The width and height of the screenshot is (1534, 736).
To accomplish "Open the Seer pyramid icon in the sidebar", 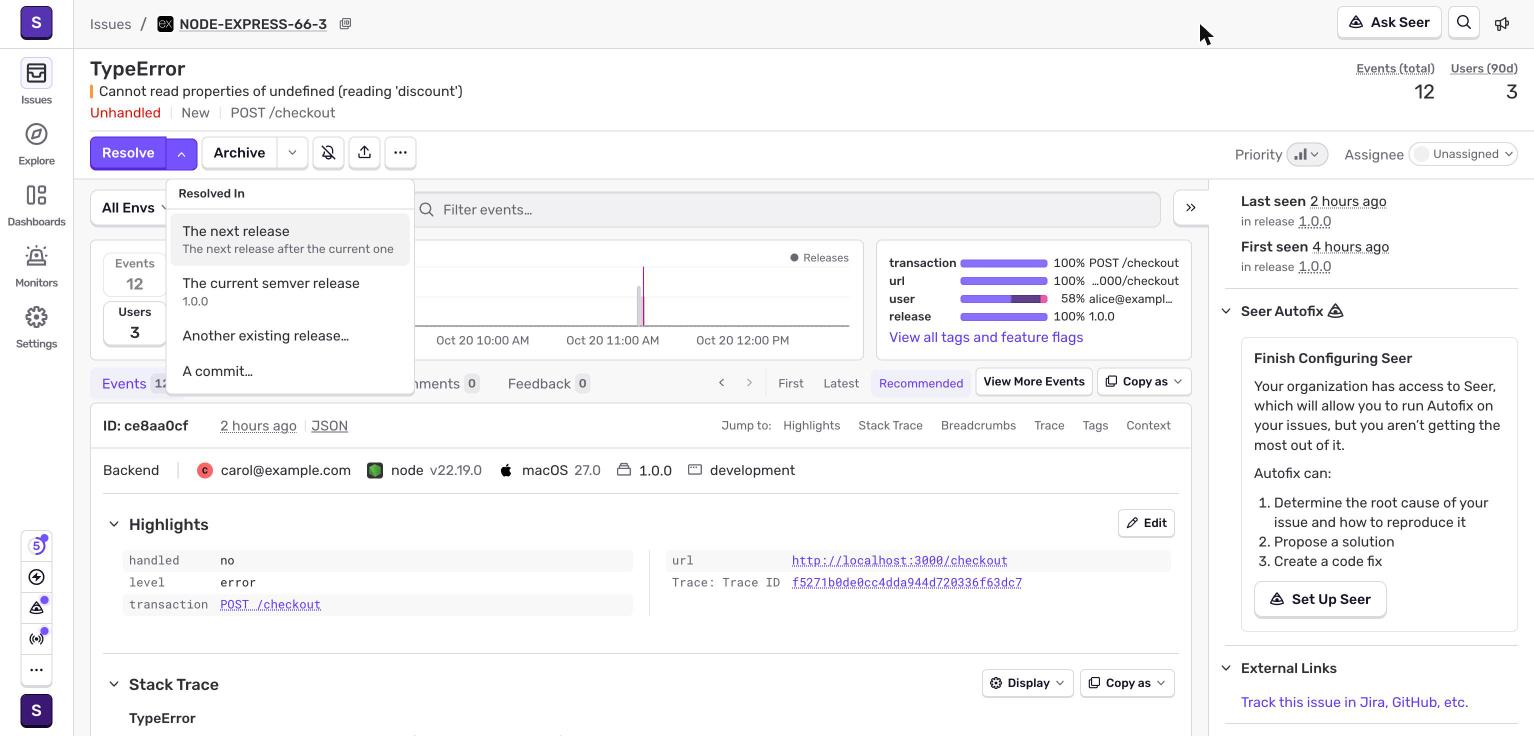I will click(x=37, y=607).
